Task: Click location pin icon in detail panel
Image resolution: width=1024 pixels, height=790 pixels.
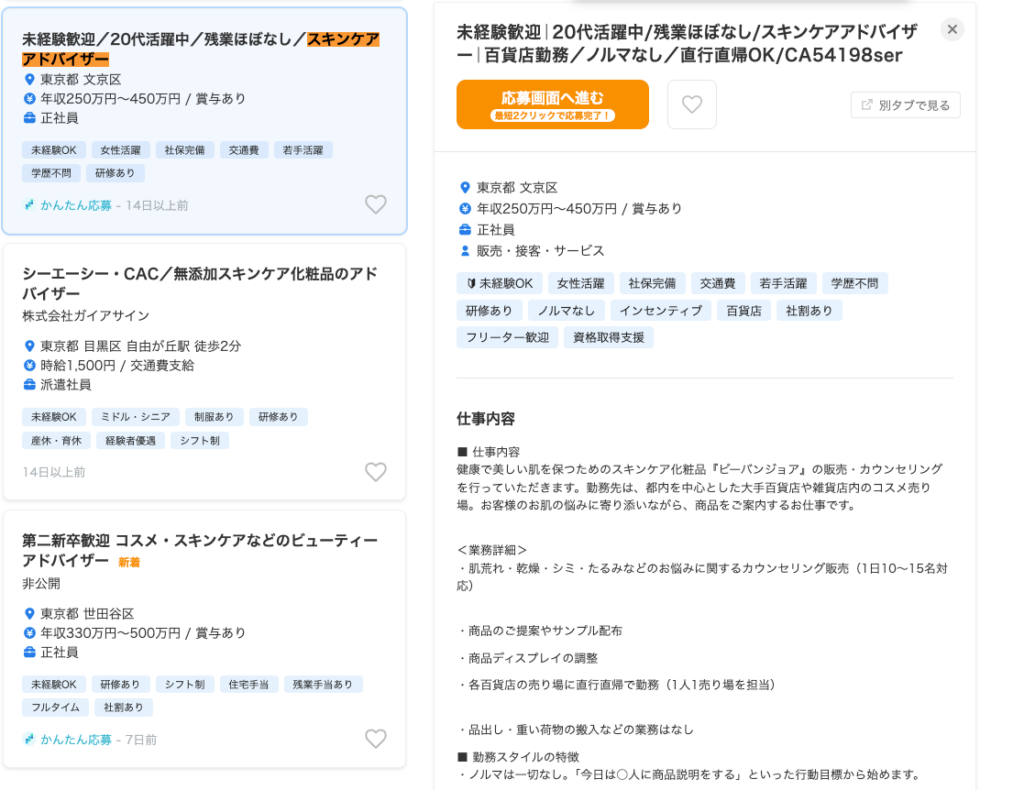Action: [464, 188]
